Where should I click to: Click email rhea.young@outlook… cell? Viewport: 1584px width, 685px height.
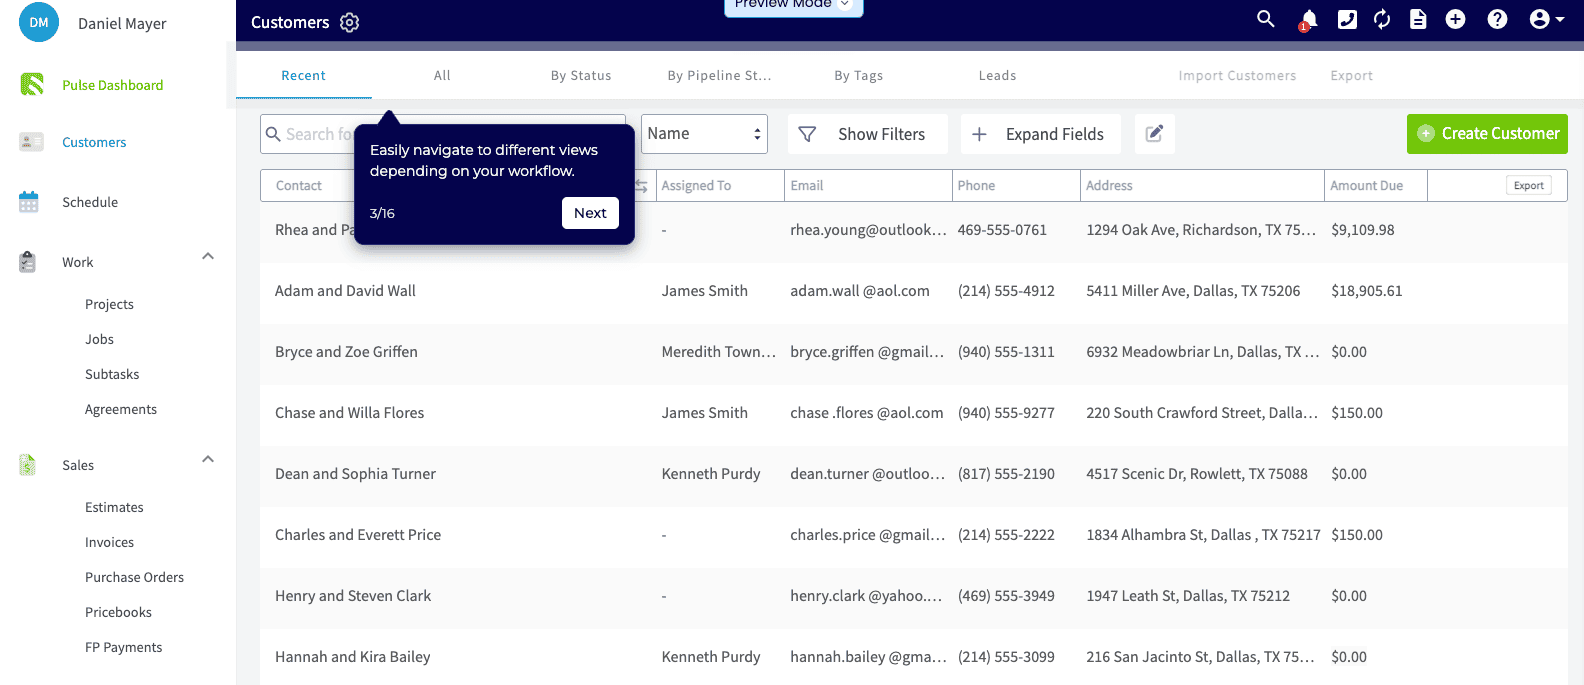(x=868, y=230)
